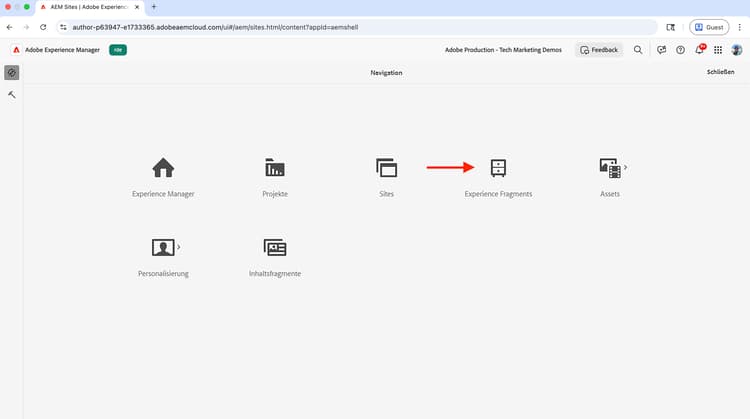
Task: Open the notifications bell icon
Action: pyautogui.click(x=700, y=49)
